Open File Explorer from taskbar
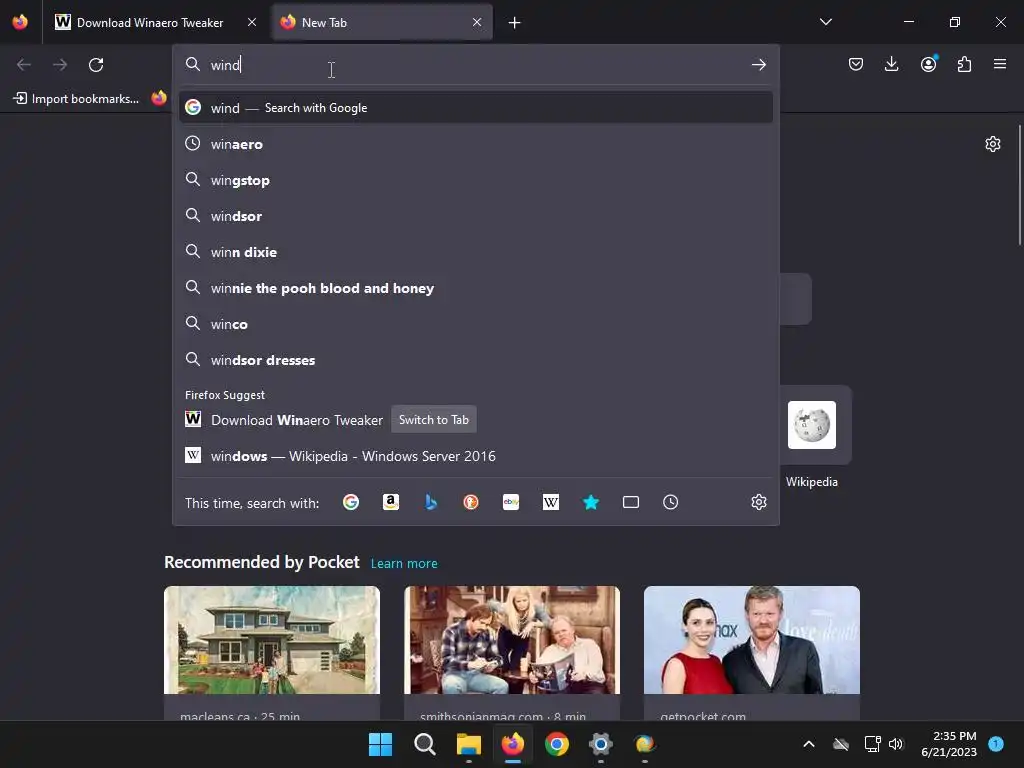 [468, 744]
